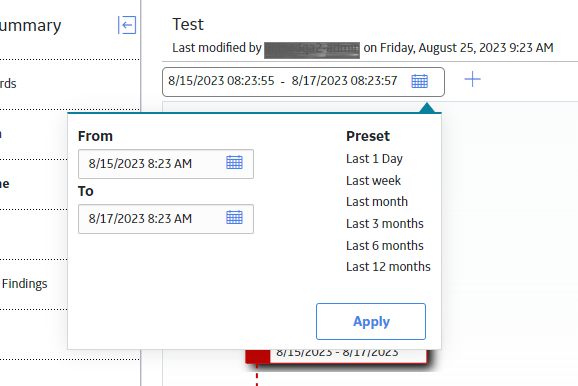The height and width of the screenshot is (386, 578).
Task: Pick Last month preset
Action: pyautogui.click(x=377, y=202)
